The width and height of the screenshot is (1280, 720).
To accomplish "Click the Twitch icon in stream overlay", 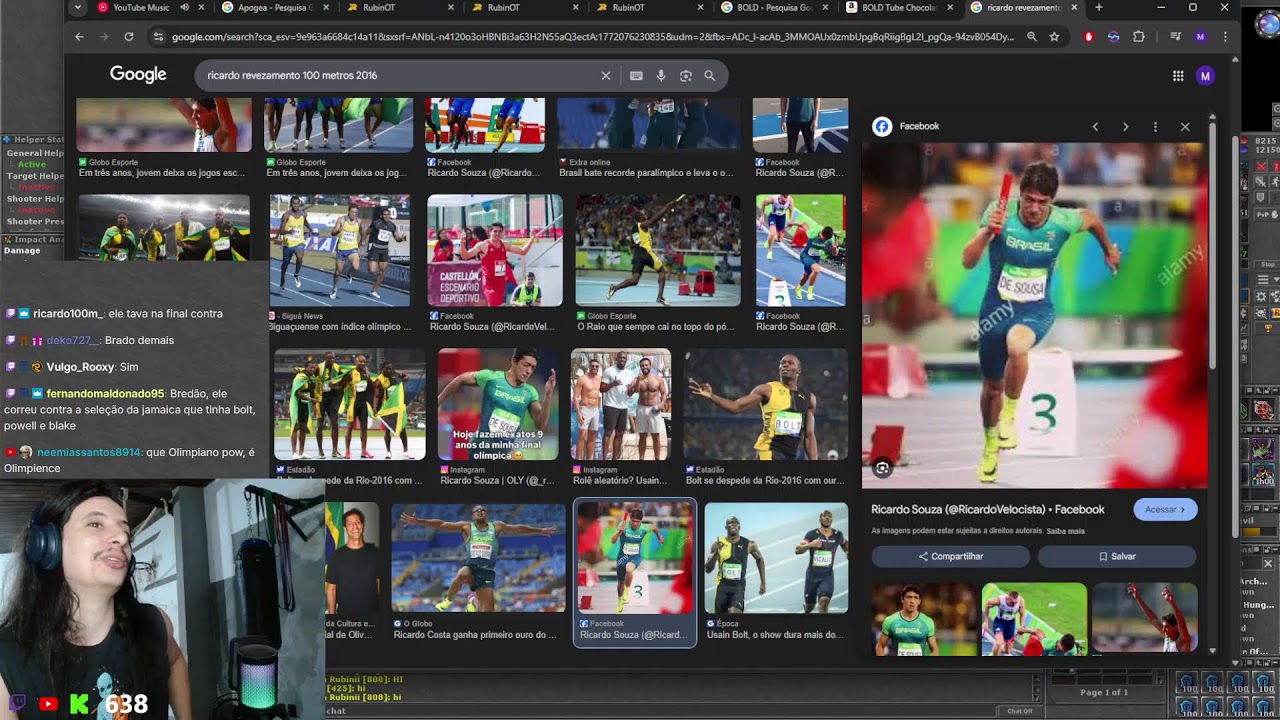I will pos(17,704).
